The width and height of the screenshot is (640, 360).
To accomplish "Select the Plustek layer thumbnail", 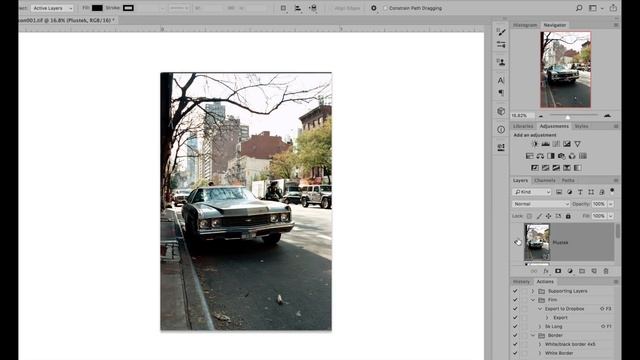I will [537, 242].
